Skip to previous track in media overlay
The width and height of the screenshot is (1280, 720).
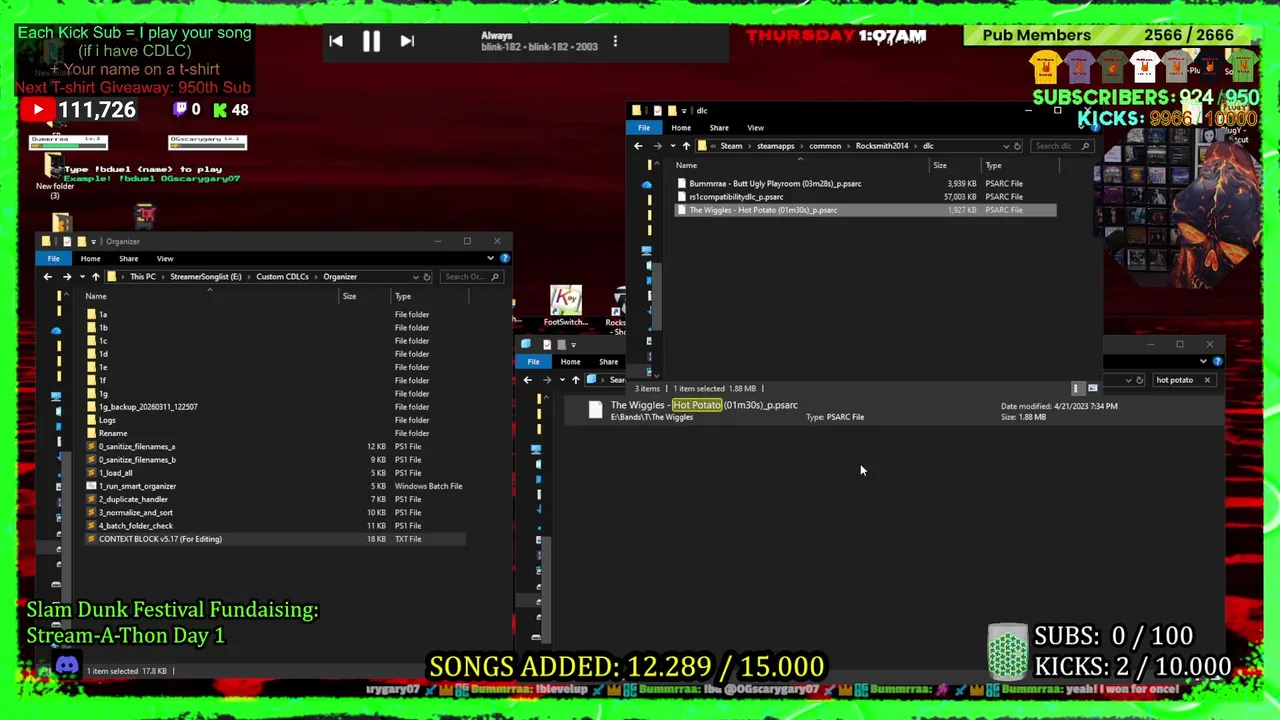pos(336,41)
